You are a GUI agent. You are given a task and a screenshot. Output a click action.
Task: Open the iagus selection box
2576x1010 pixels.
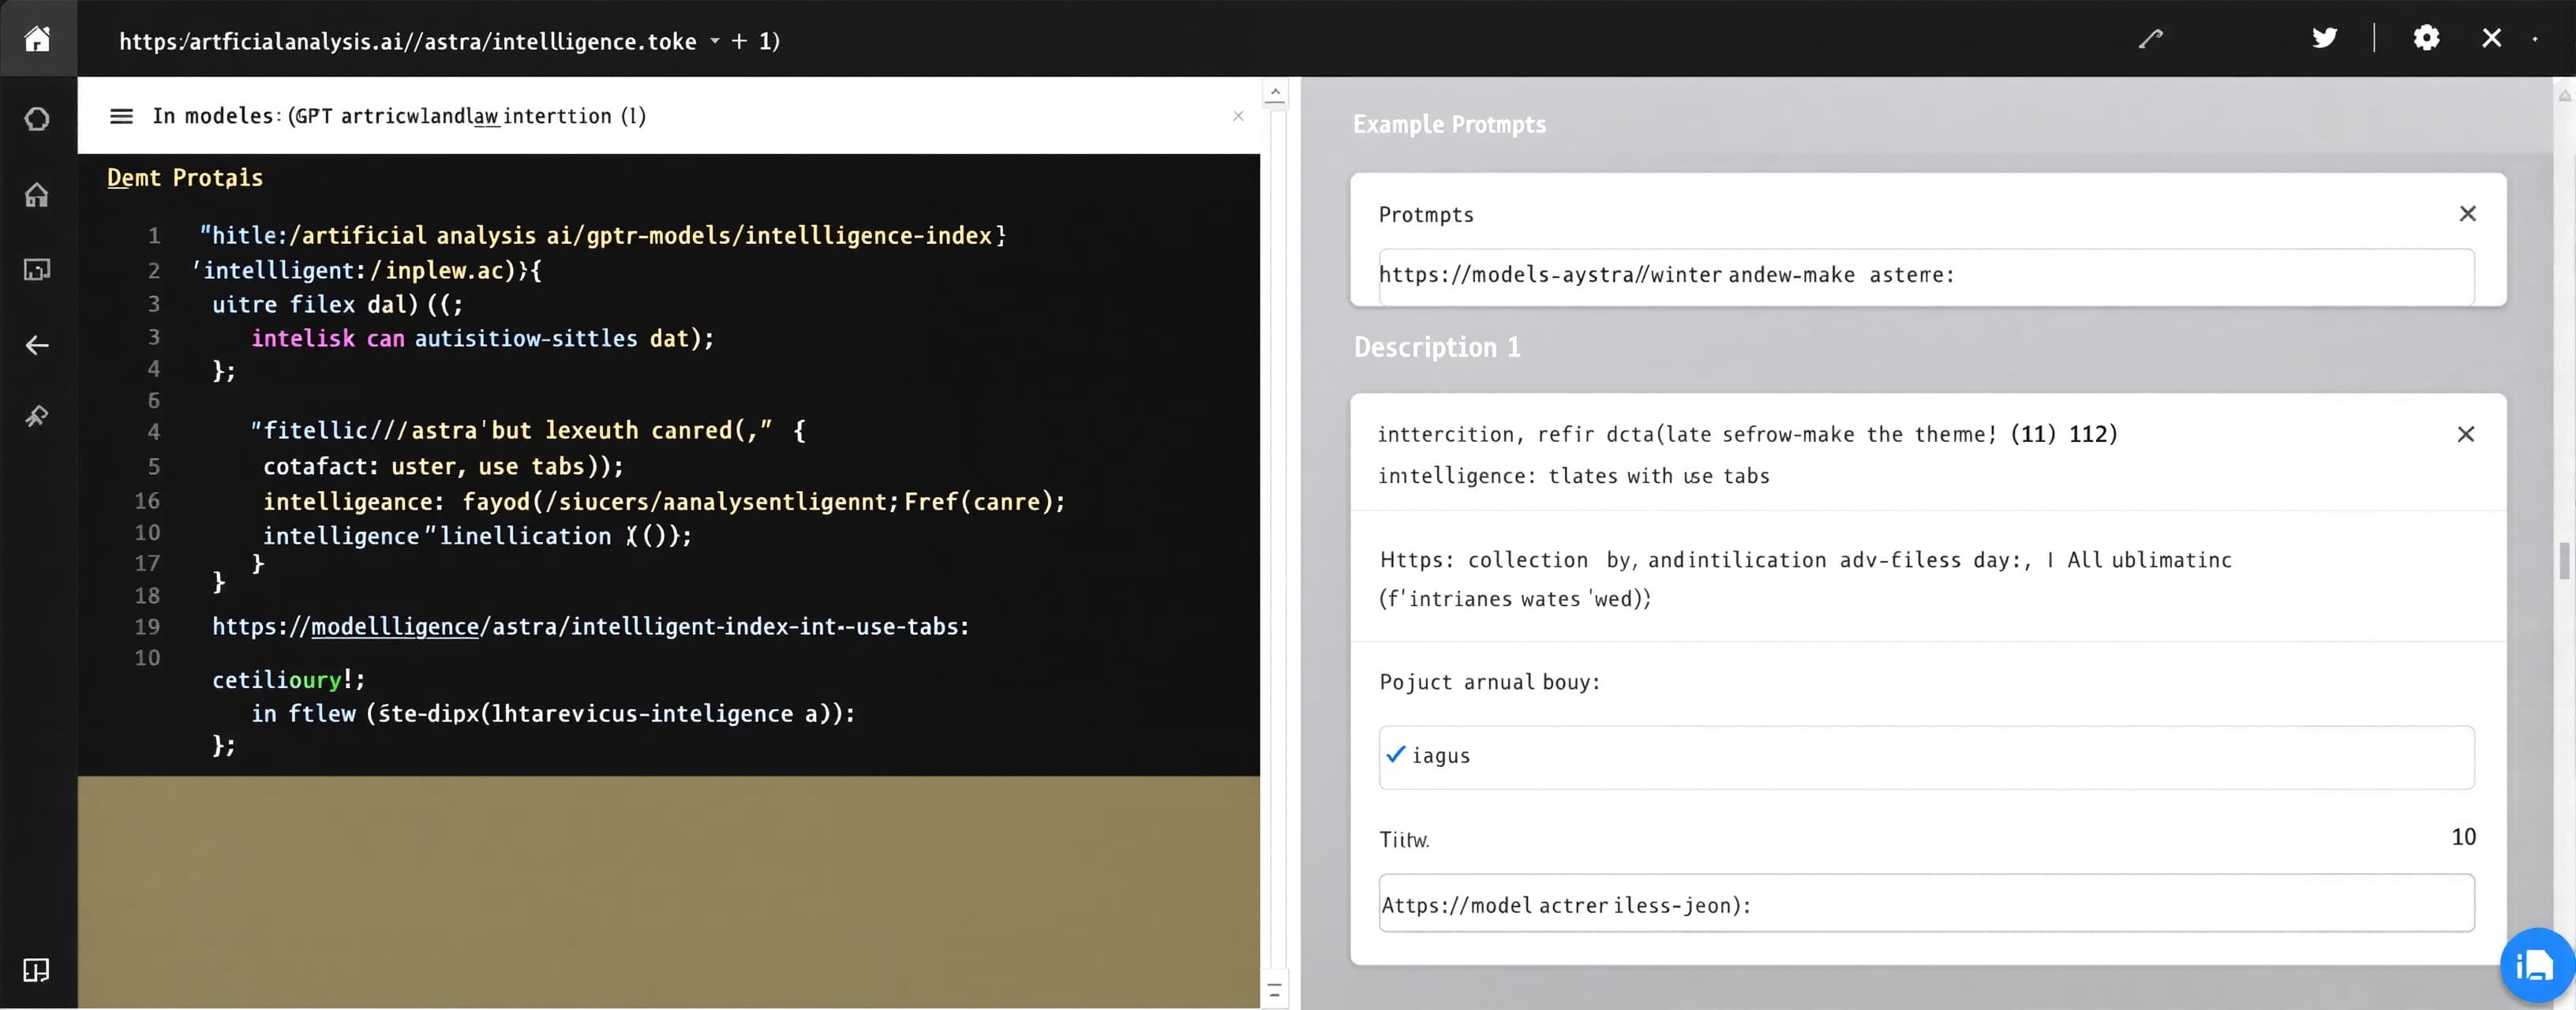click(x=1926, y=757)
